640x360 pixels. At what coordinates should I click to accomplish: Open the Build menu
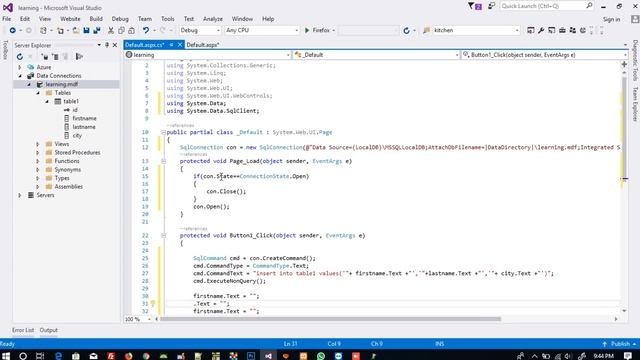pyautogui.click(x=96, y=19)
